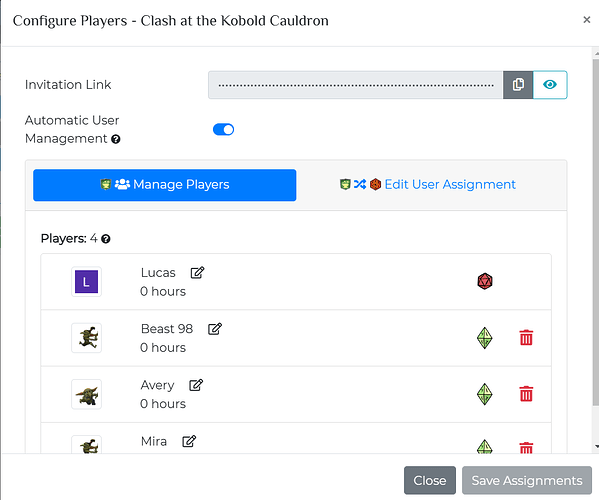599x500 pixels.
Task: Click the Close button
Action: click(x=430, y=480)
